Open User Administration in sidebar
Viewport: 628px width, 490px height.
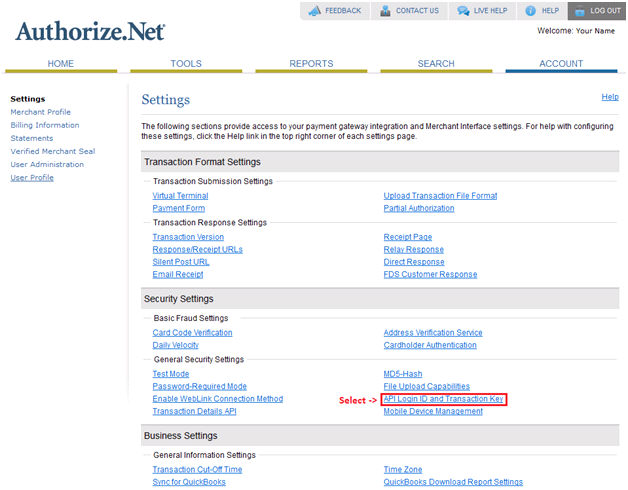click(x=47, y=164)
